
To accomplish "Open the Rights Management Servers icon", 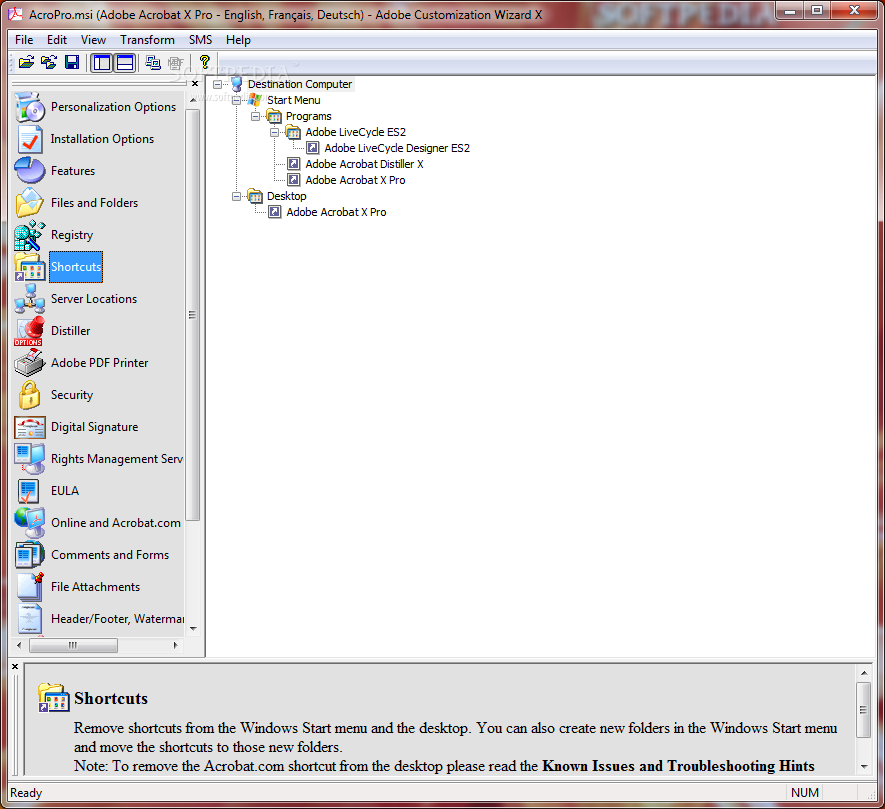I will (x=30, y=459).
